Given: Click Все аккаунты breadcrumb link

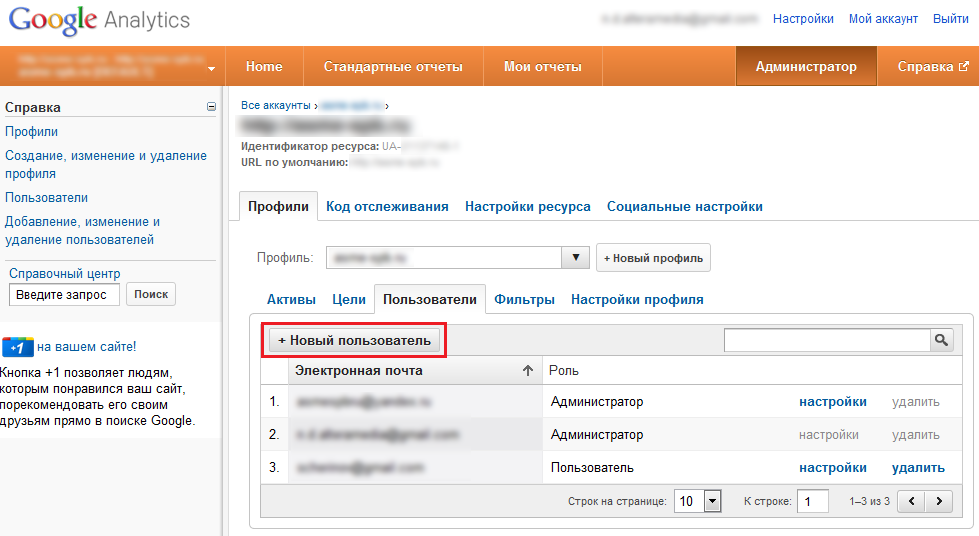Looking at the screenshot, I should (275, 106).
